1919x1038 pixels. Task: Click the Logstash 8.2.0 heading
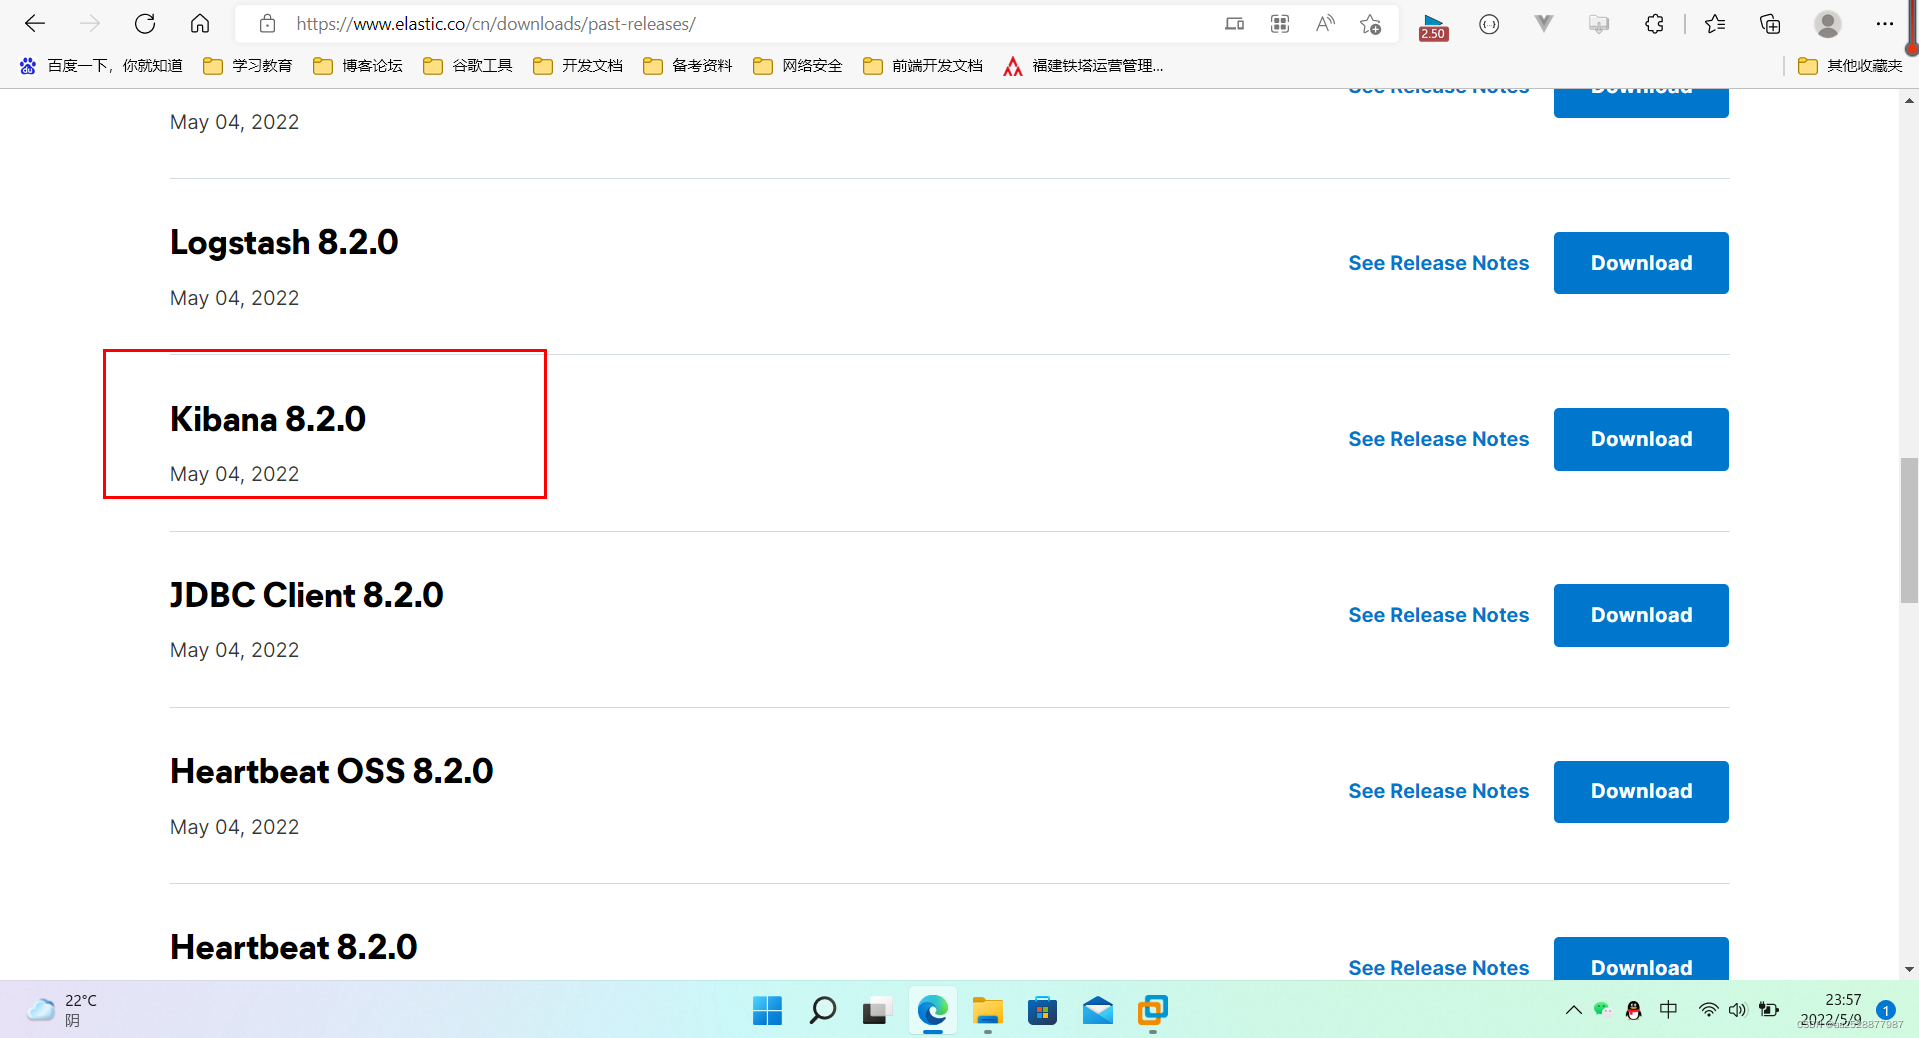tap(284, 242)
